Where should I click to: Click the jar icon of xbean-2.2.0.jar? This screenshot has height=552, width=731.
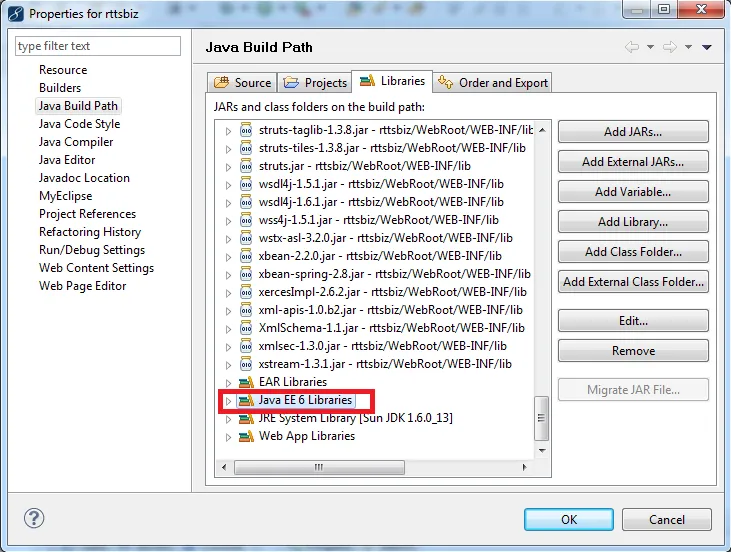pyautogui.click(x=246, y=256)
